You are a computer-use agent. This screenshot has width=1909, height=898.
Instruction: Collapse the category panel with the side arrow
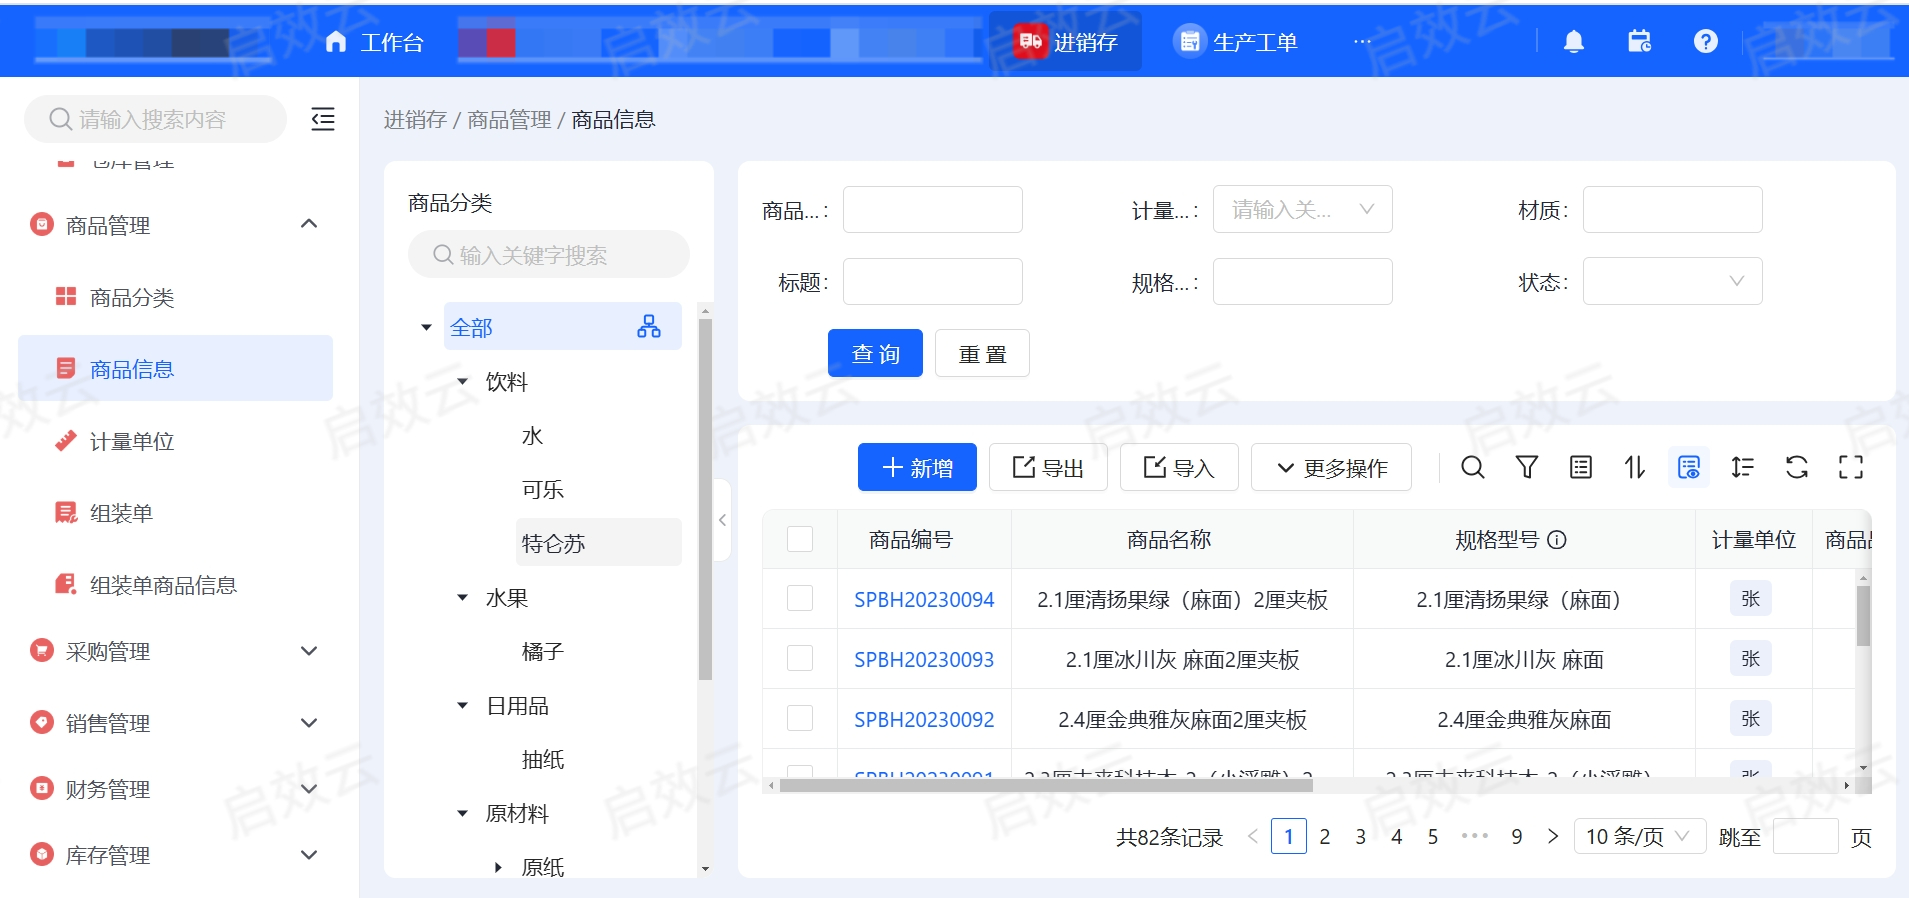(722, 520)
